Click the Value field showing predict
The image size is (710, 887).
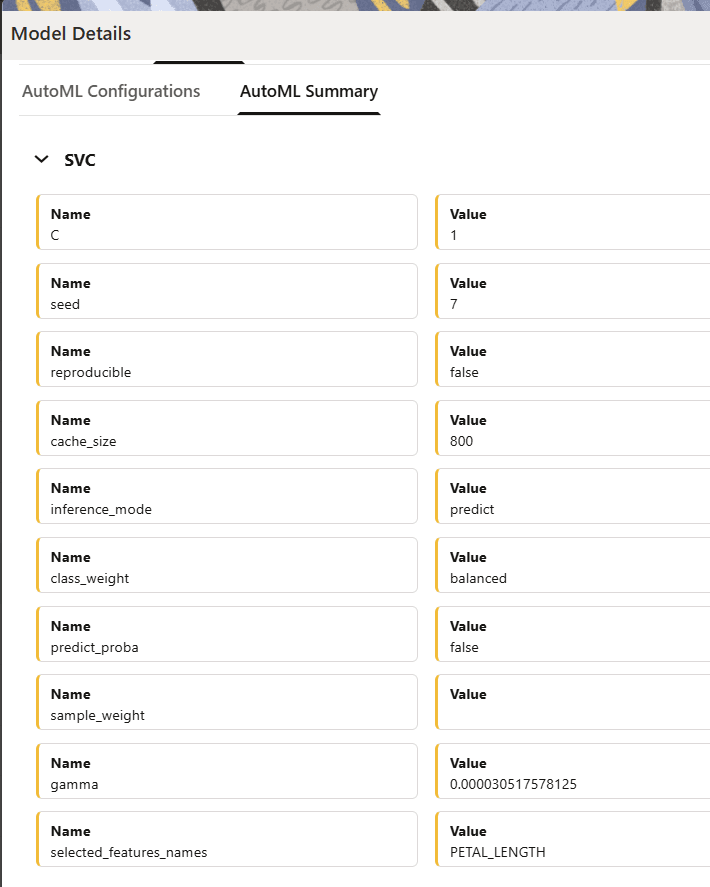[x=570, y=496]
